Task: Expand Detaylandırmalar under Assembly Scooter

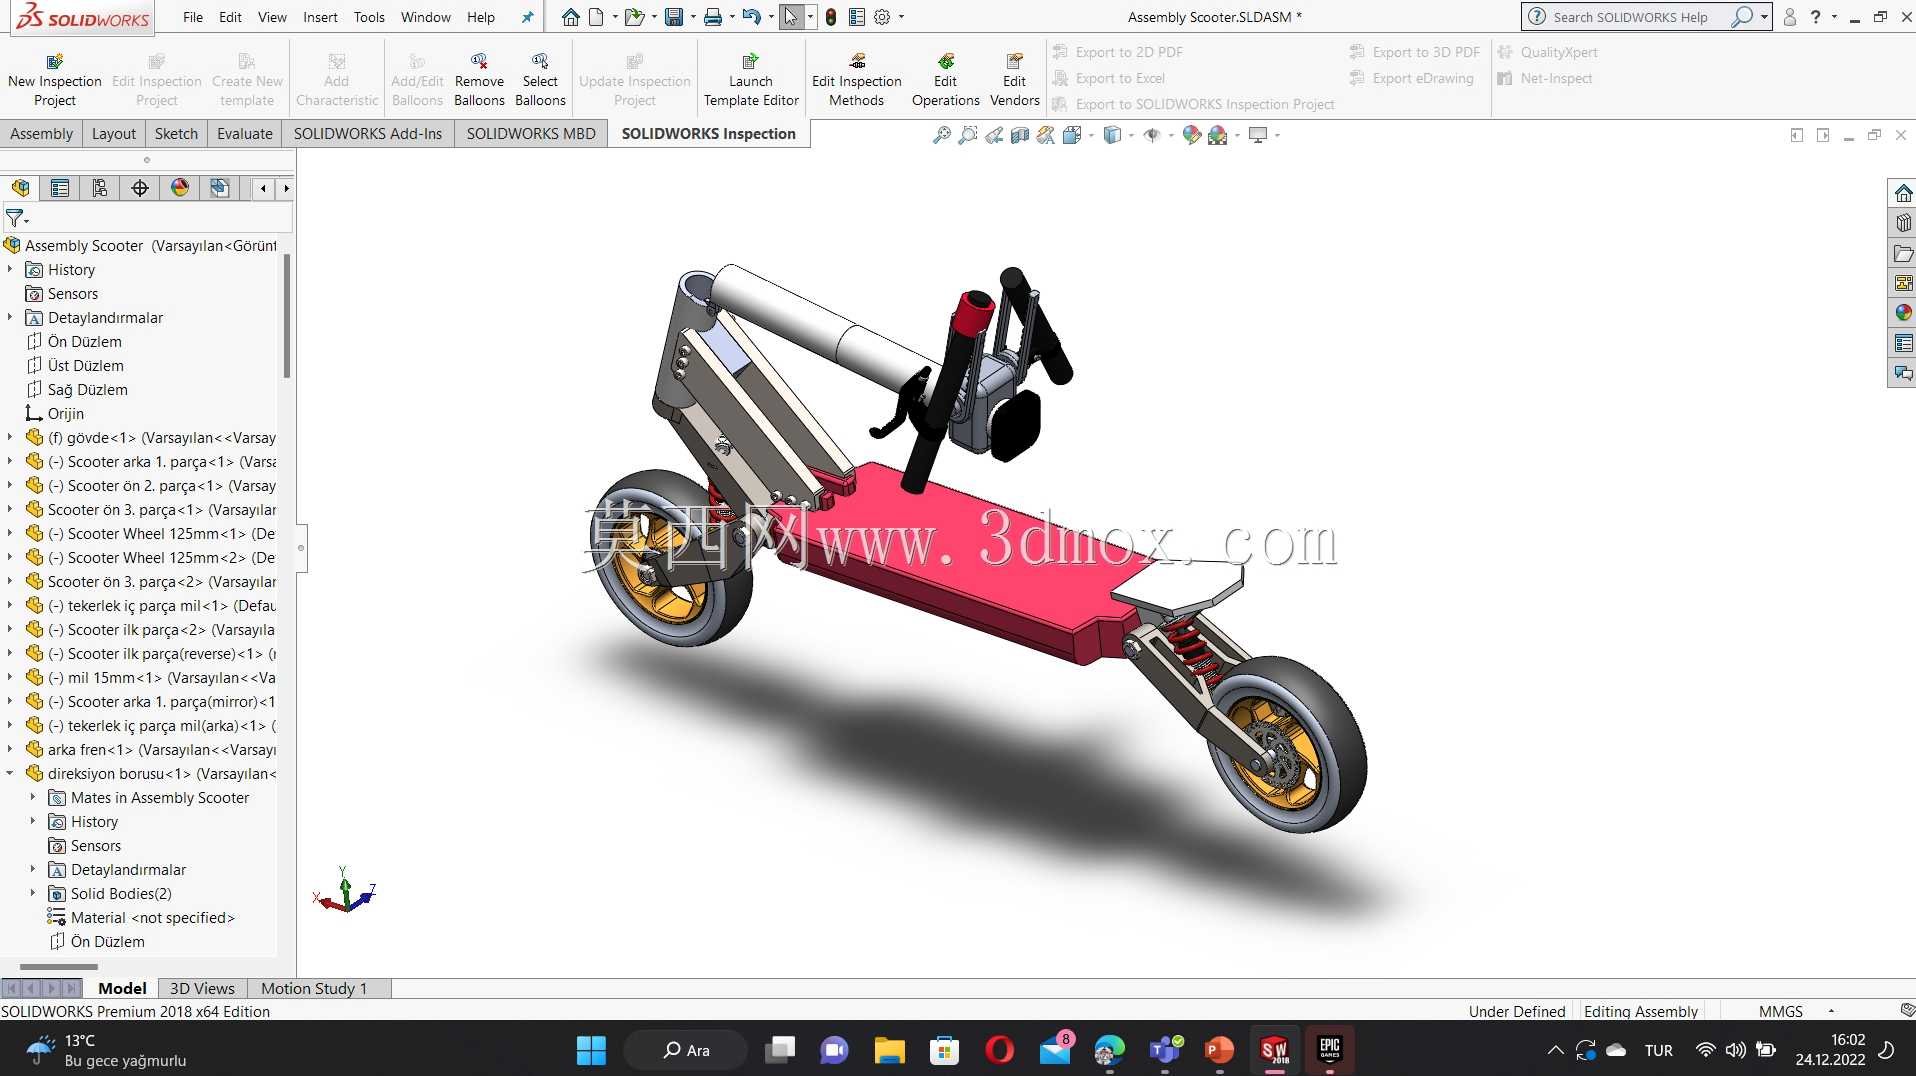Action: point(10,317)
